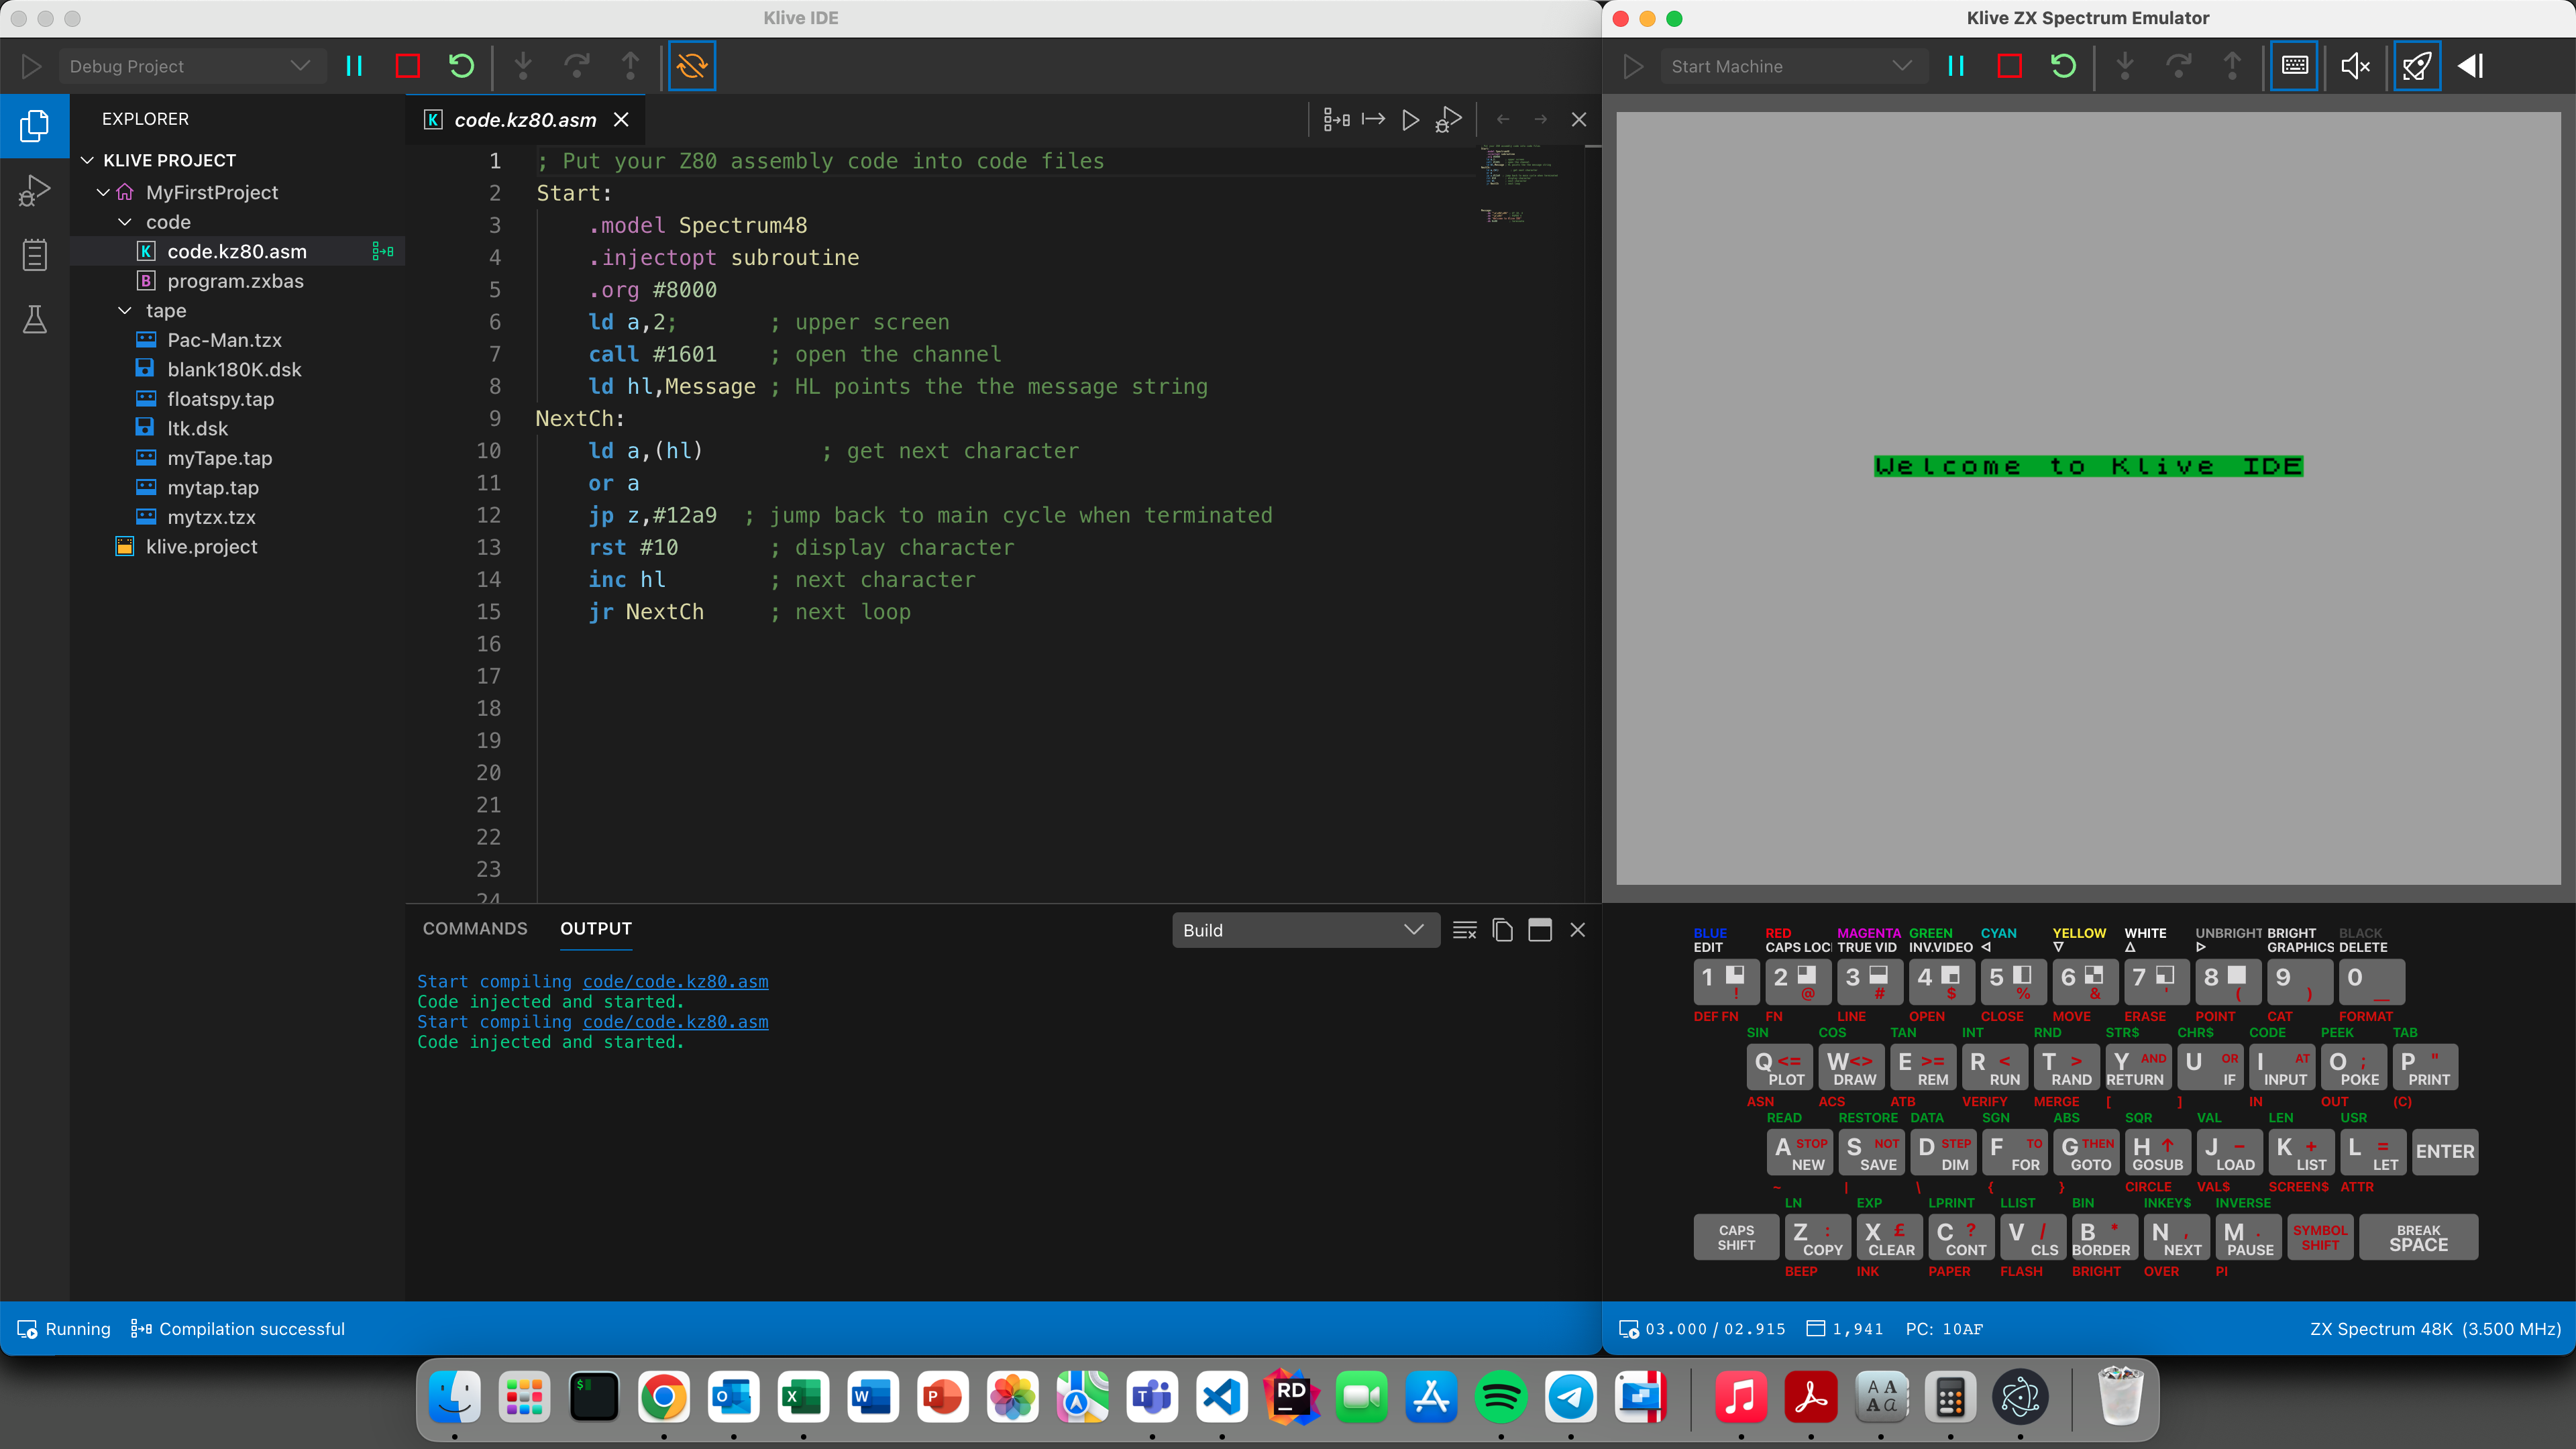The image size is (2576, 1449).
Task: Open the clipboard-list view in the activity bar
Action: click(34, 255)
